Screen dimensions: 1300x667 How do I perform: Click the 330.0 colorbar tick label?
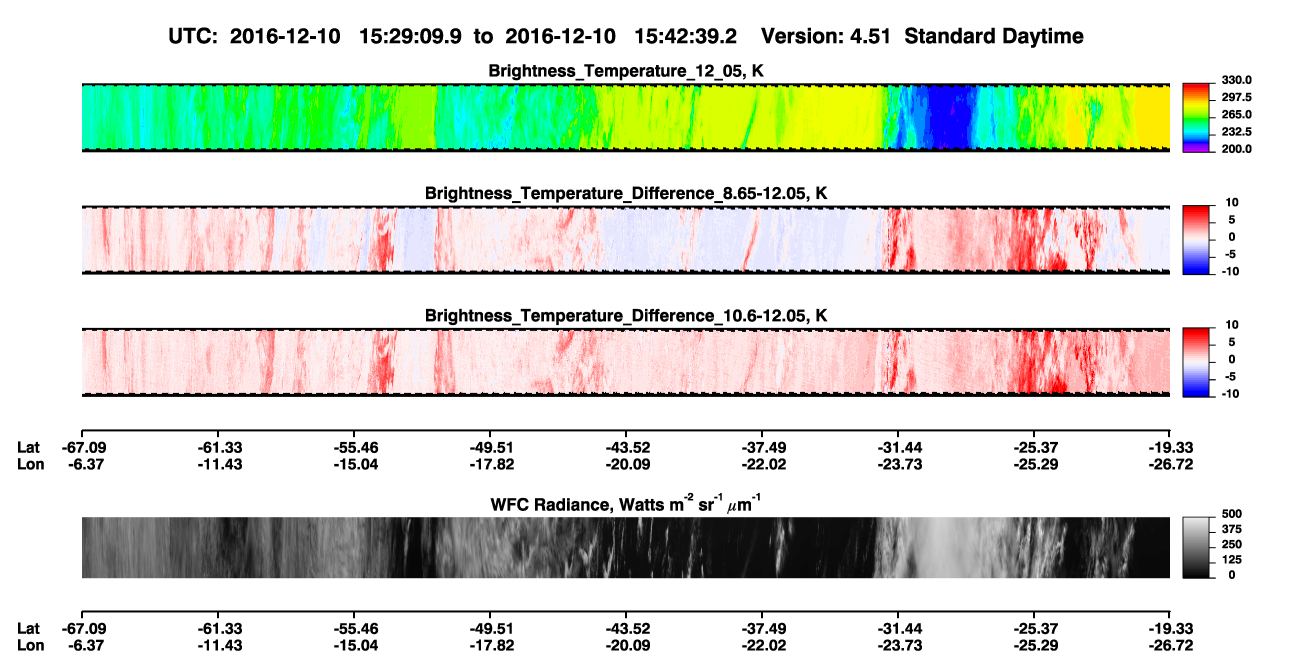(1235, 80)
